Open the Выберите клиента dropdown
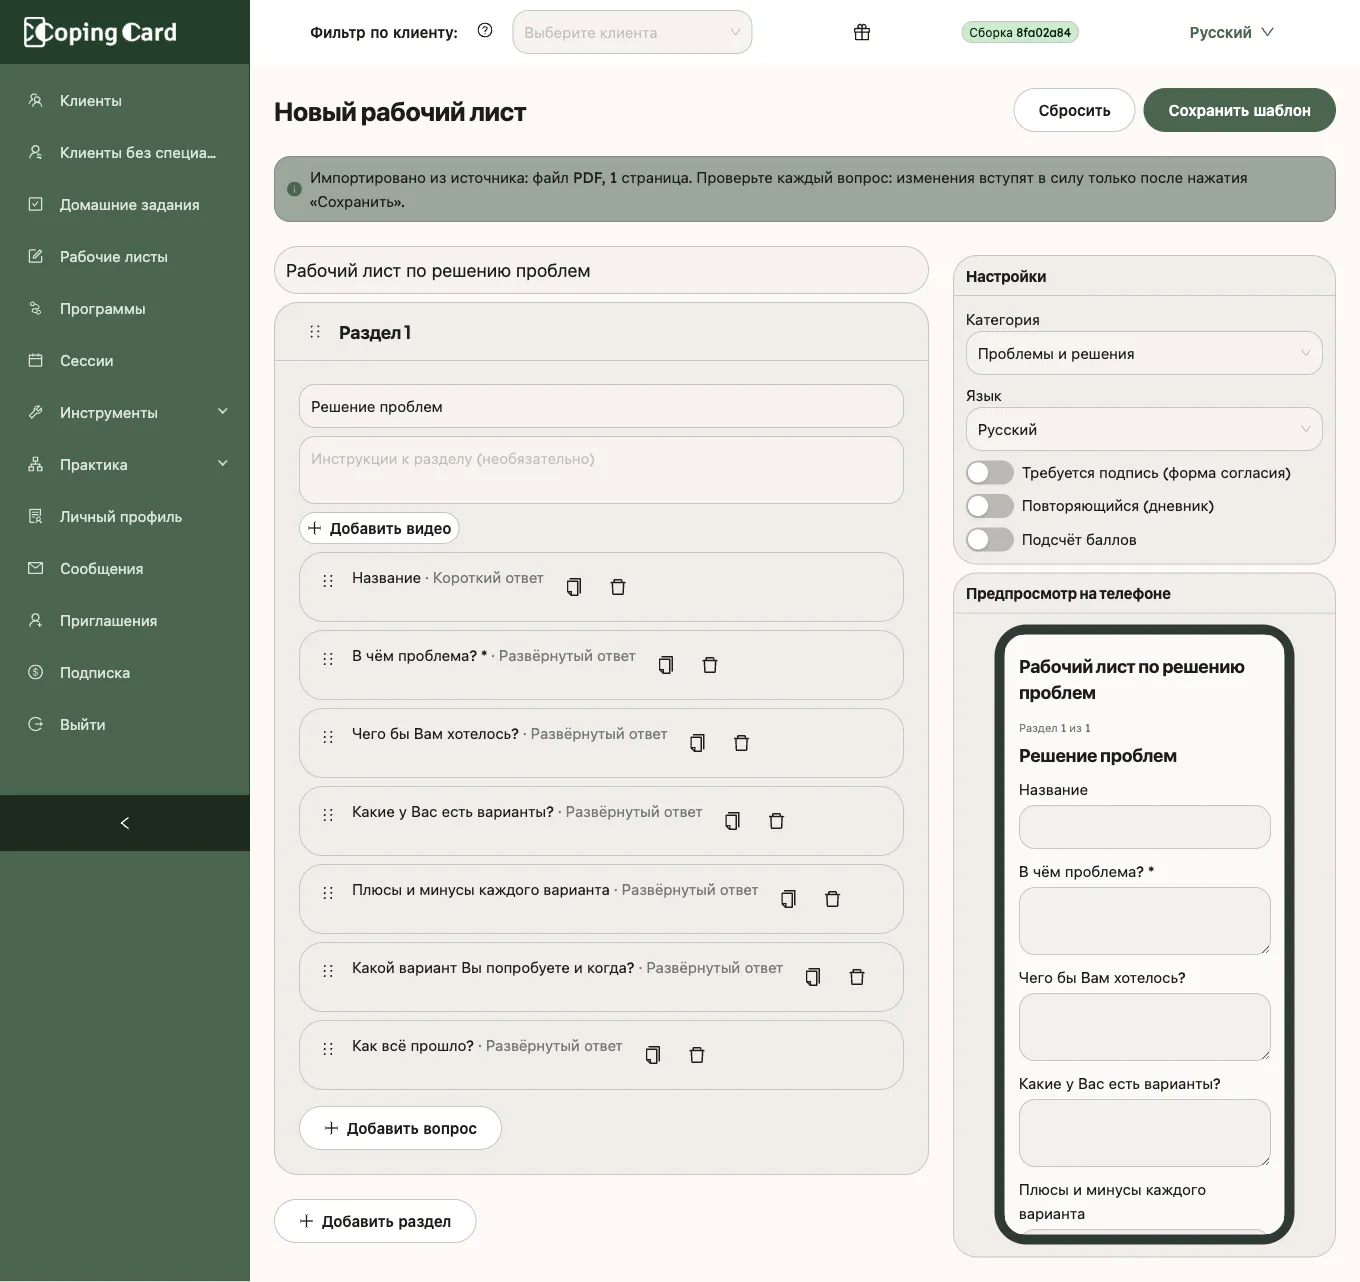Viewport: 1360px width, 1282px height. [632, 32]
